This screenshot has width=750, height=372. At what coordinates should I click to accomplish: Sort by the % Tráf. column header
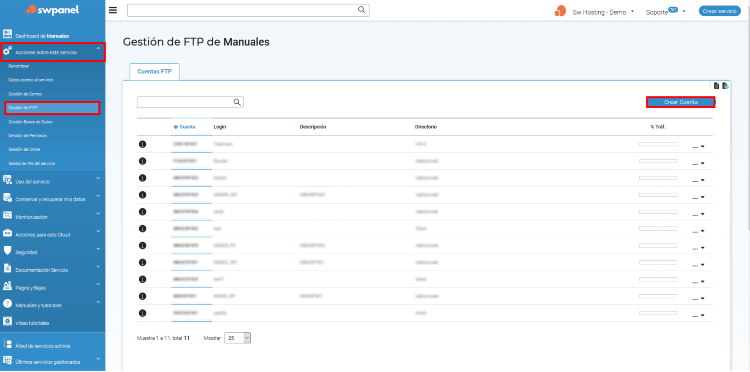[658, 127]
